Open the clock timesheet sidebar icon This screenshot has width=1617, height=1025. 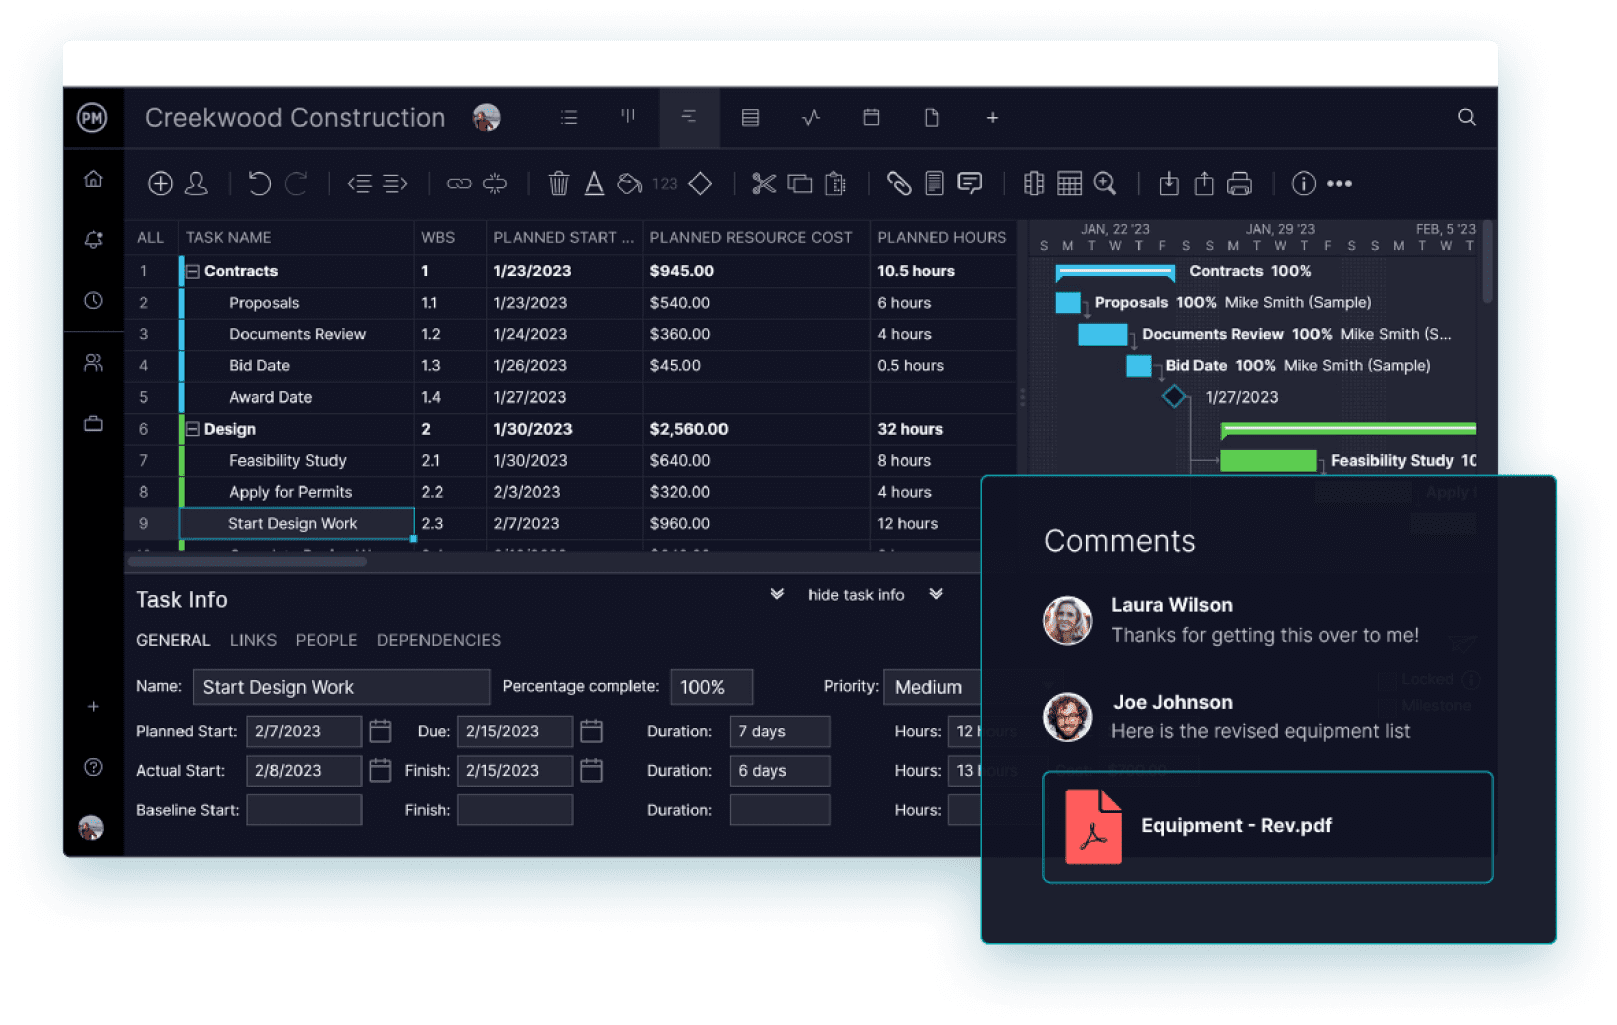pyautogui.click(x=93, y=301)
